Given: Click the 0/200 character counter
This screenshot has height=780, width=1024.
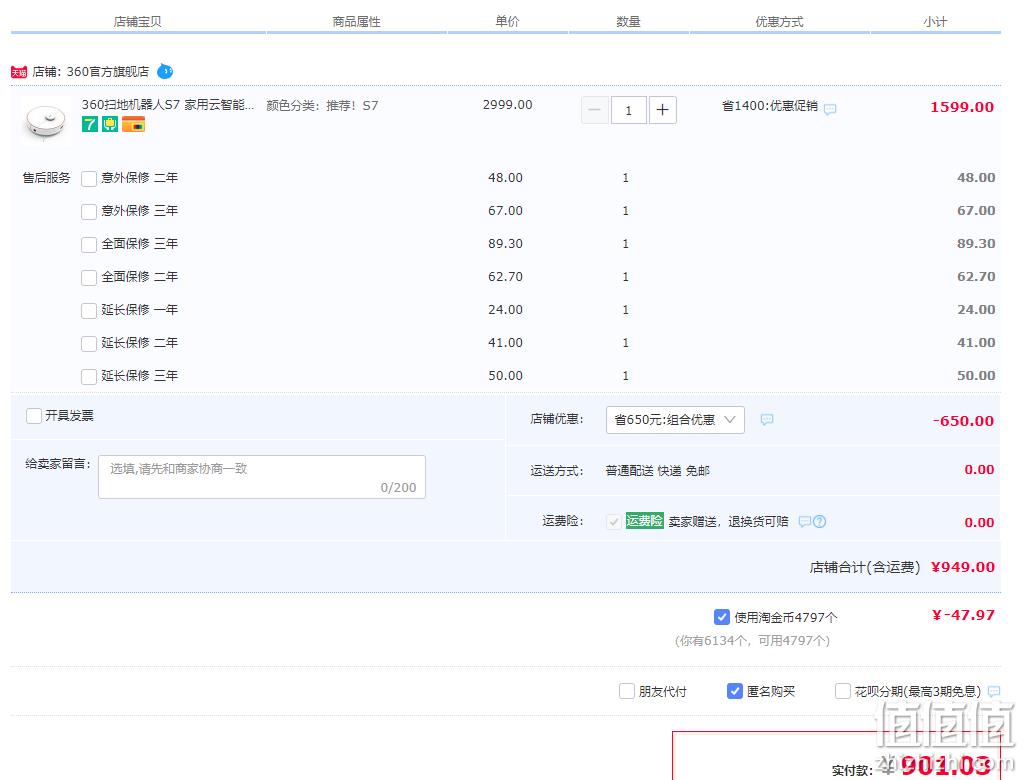Looking at the screenshot, I should coord(398,487).
